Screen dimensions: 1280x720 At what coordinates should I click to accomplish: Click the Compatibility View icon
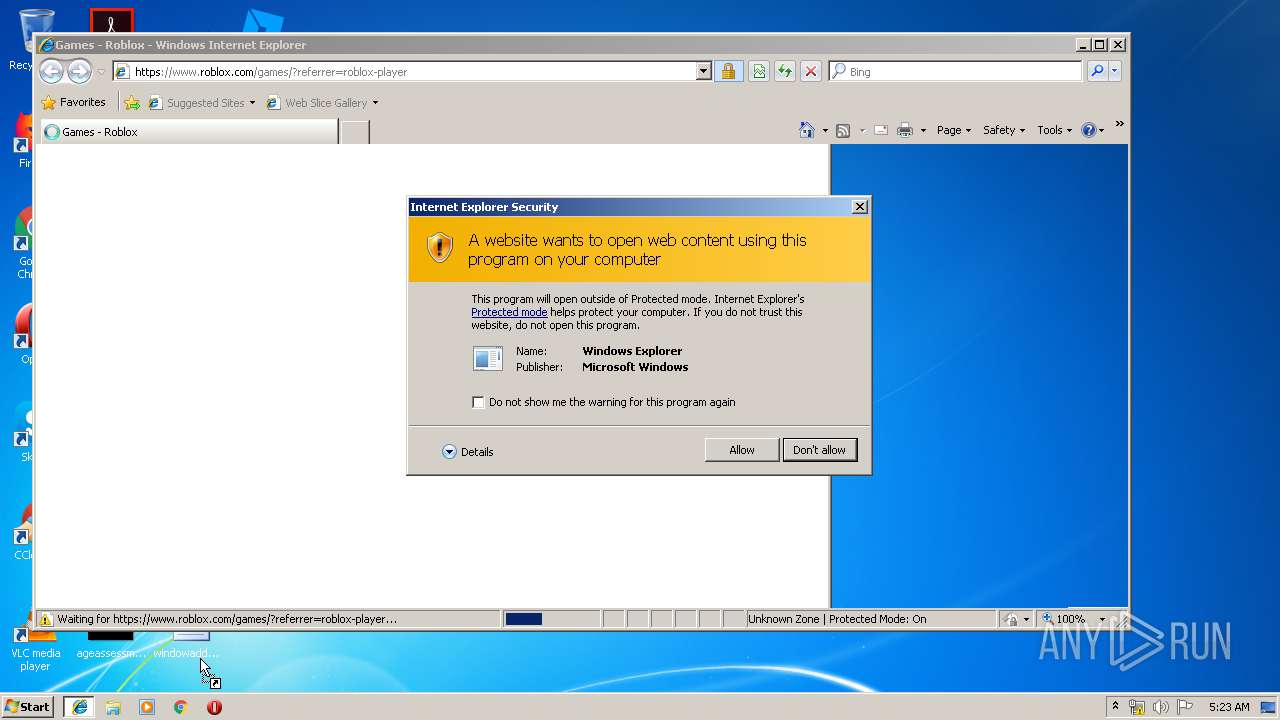pyautogui.click(x=759, y=71)
